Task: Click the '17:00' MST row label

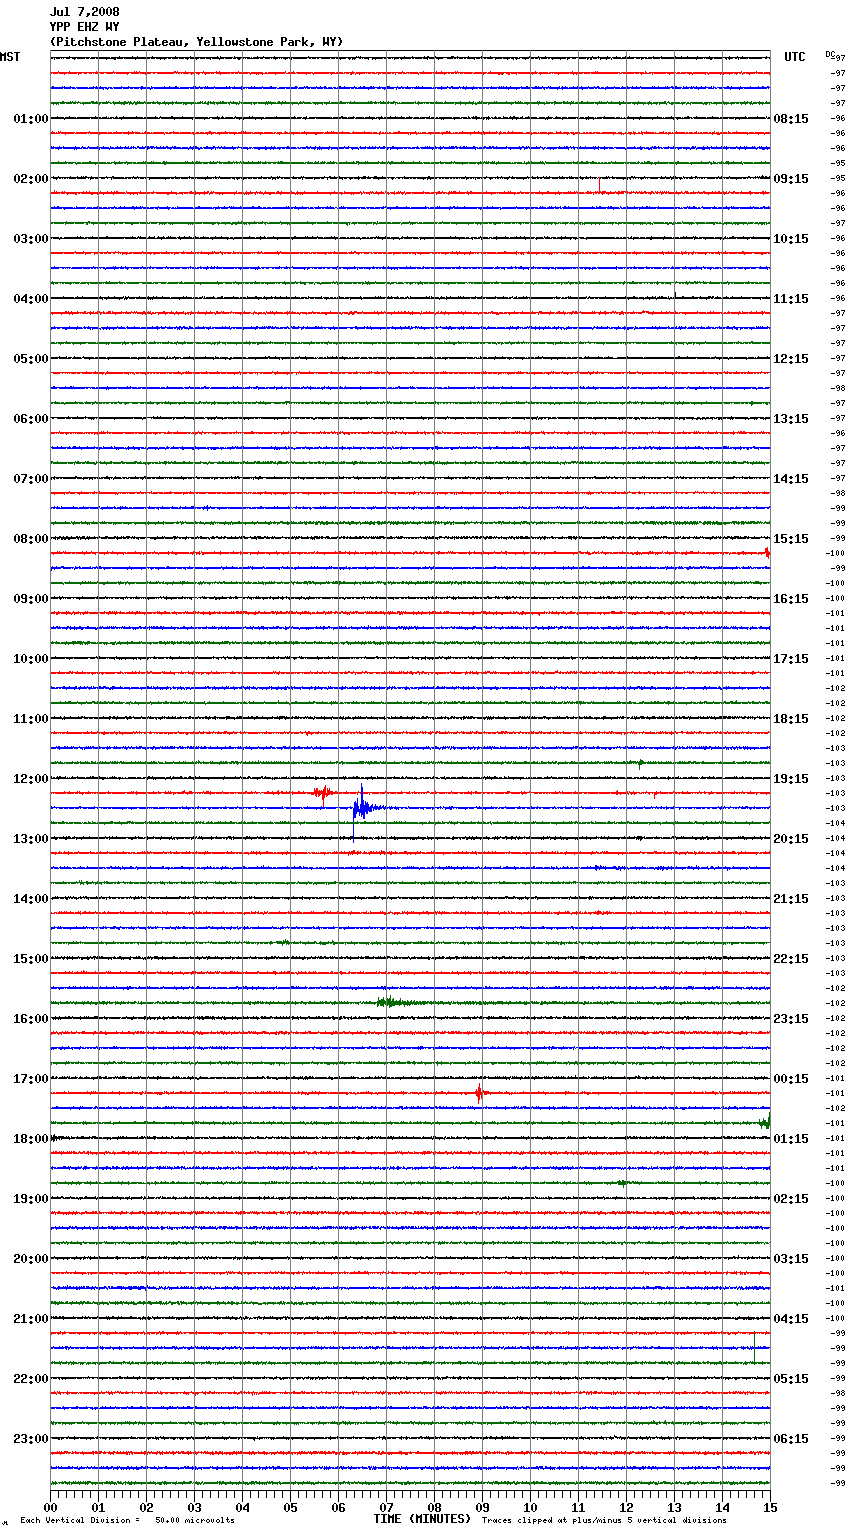Action: pos(30,1079)
